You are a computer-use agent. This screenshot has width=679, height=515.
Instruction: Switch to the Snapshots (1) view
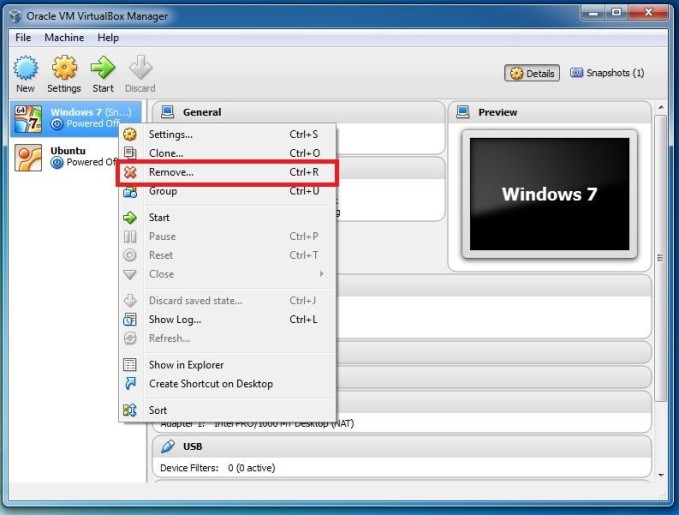point(607,73)
